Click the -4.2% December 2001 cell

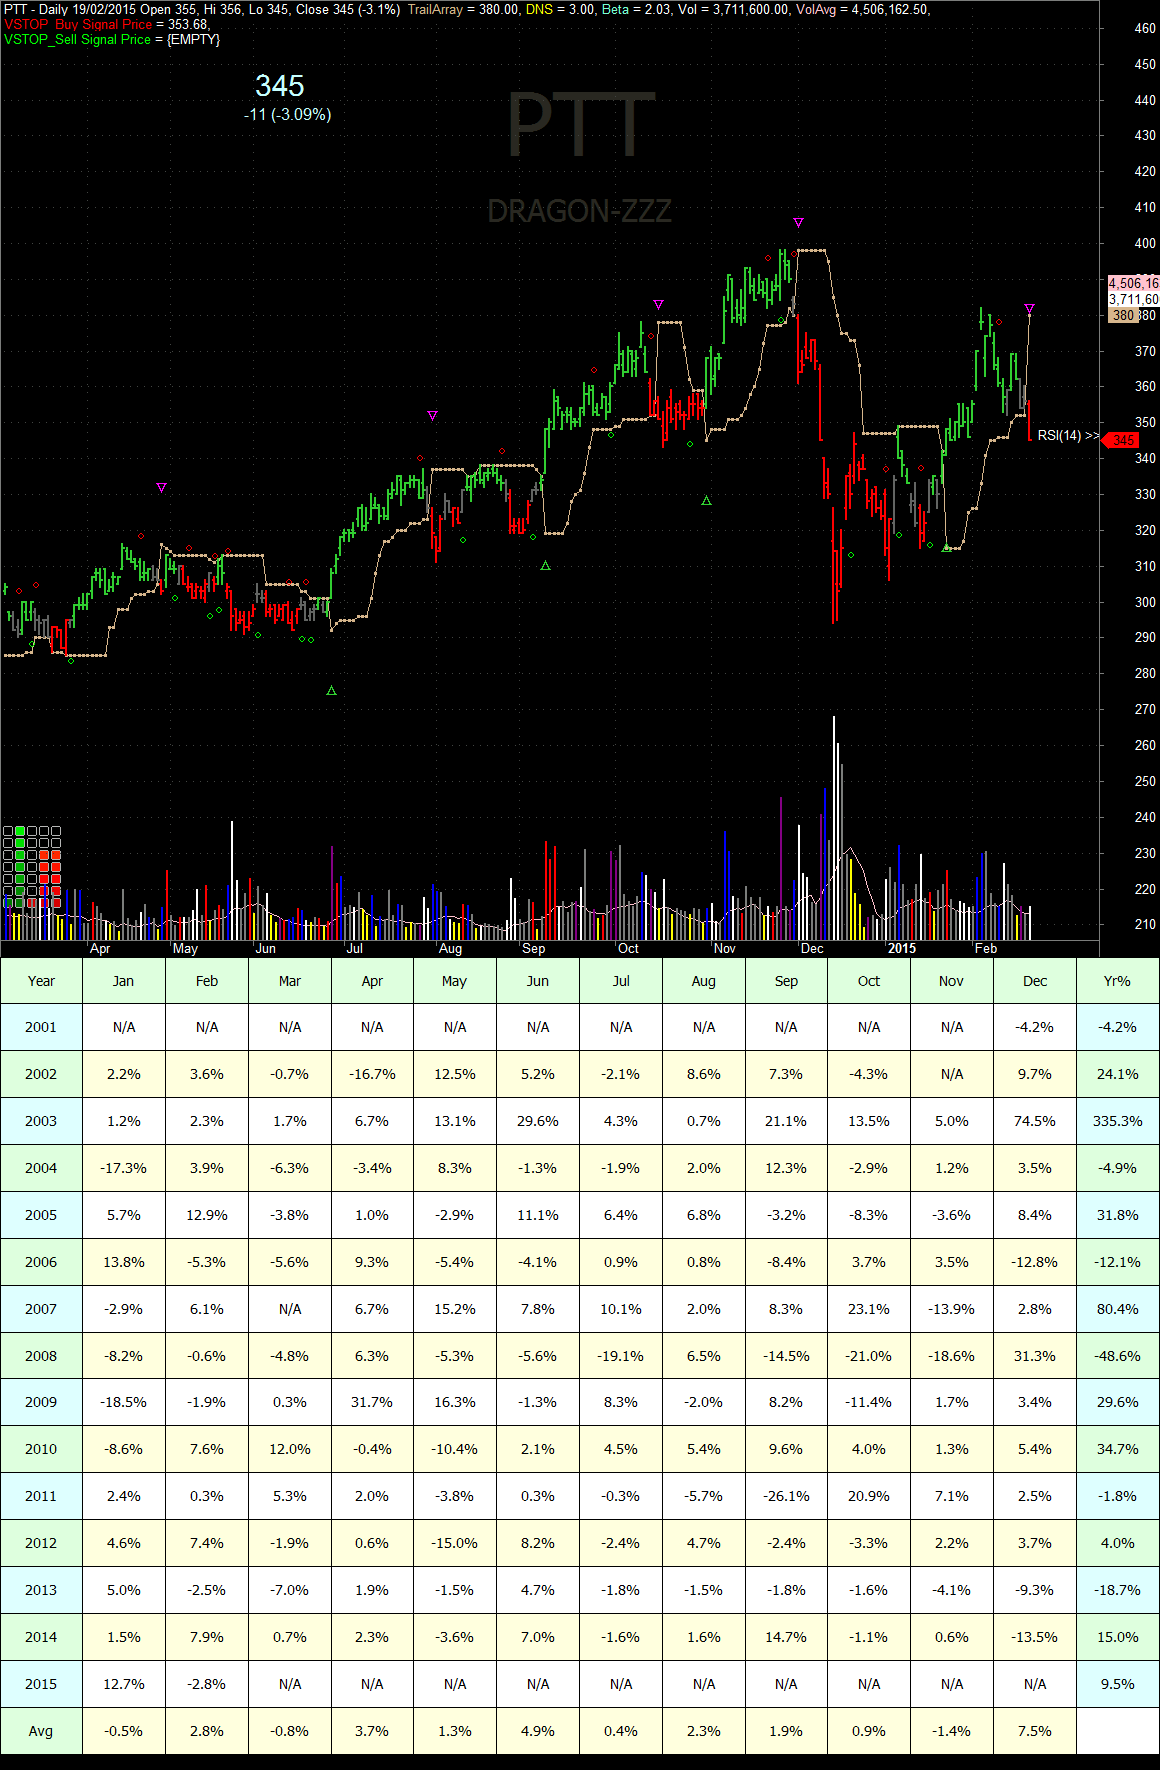(1035, 1027)
